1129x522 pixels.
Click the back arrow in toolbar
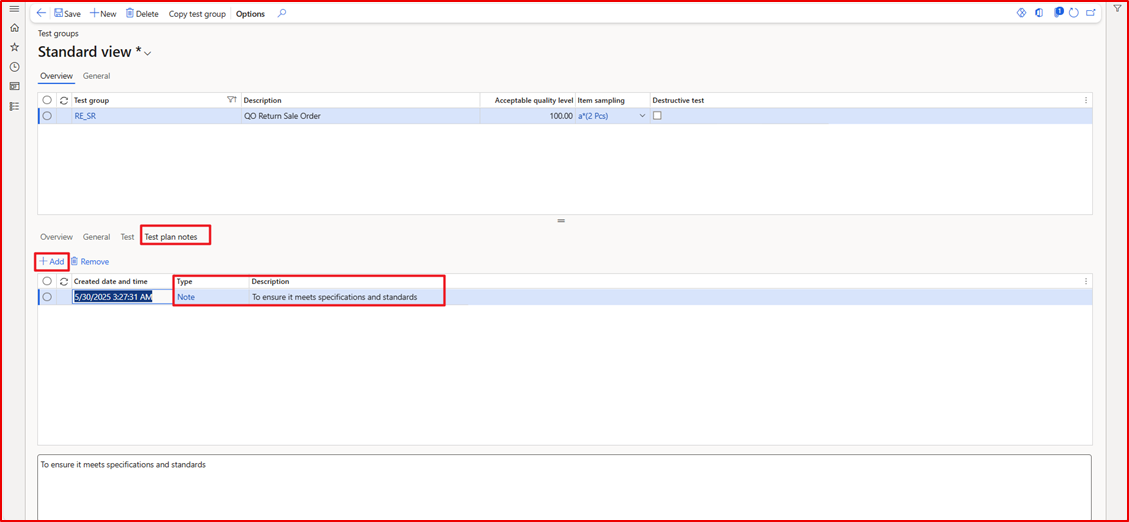click(41, 14)
